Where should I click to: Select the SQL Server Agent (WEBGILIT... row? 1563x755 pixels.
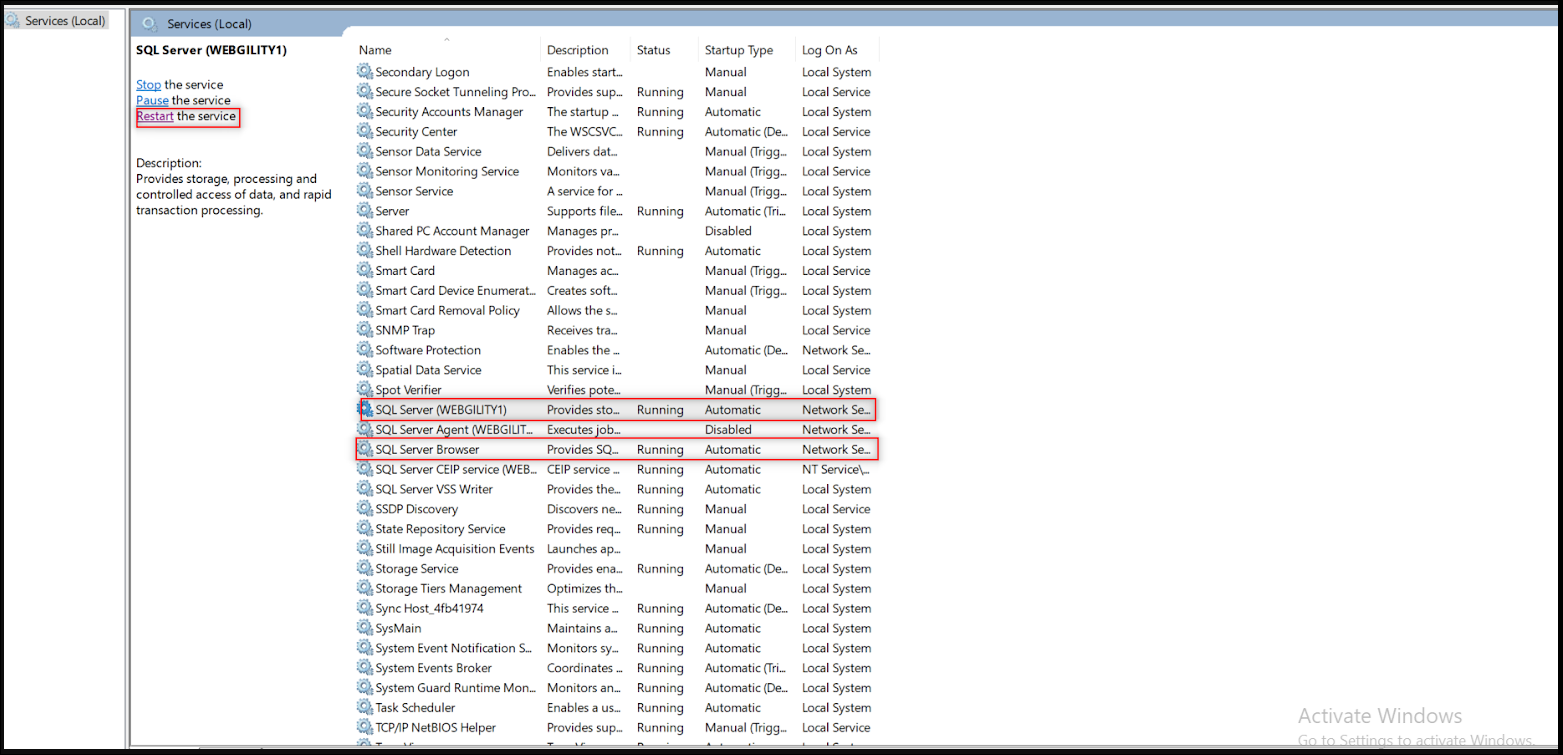[x=617, y=429]
